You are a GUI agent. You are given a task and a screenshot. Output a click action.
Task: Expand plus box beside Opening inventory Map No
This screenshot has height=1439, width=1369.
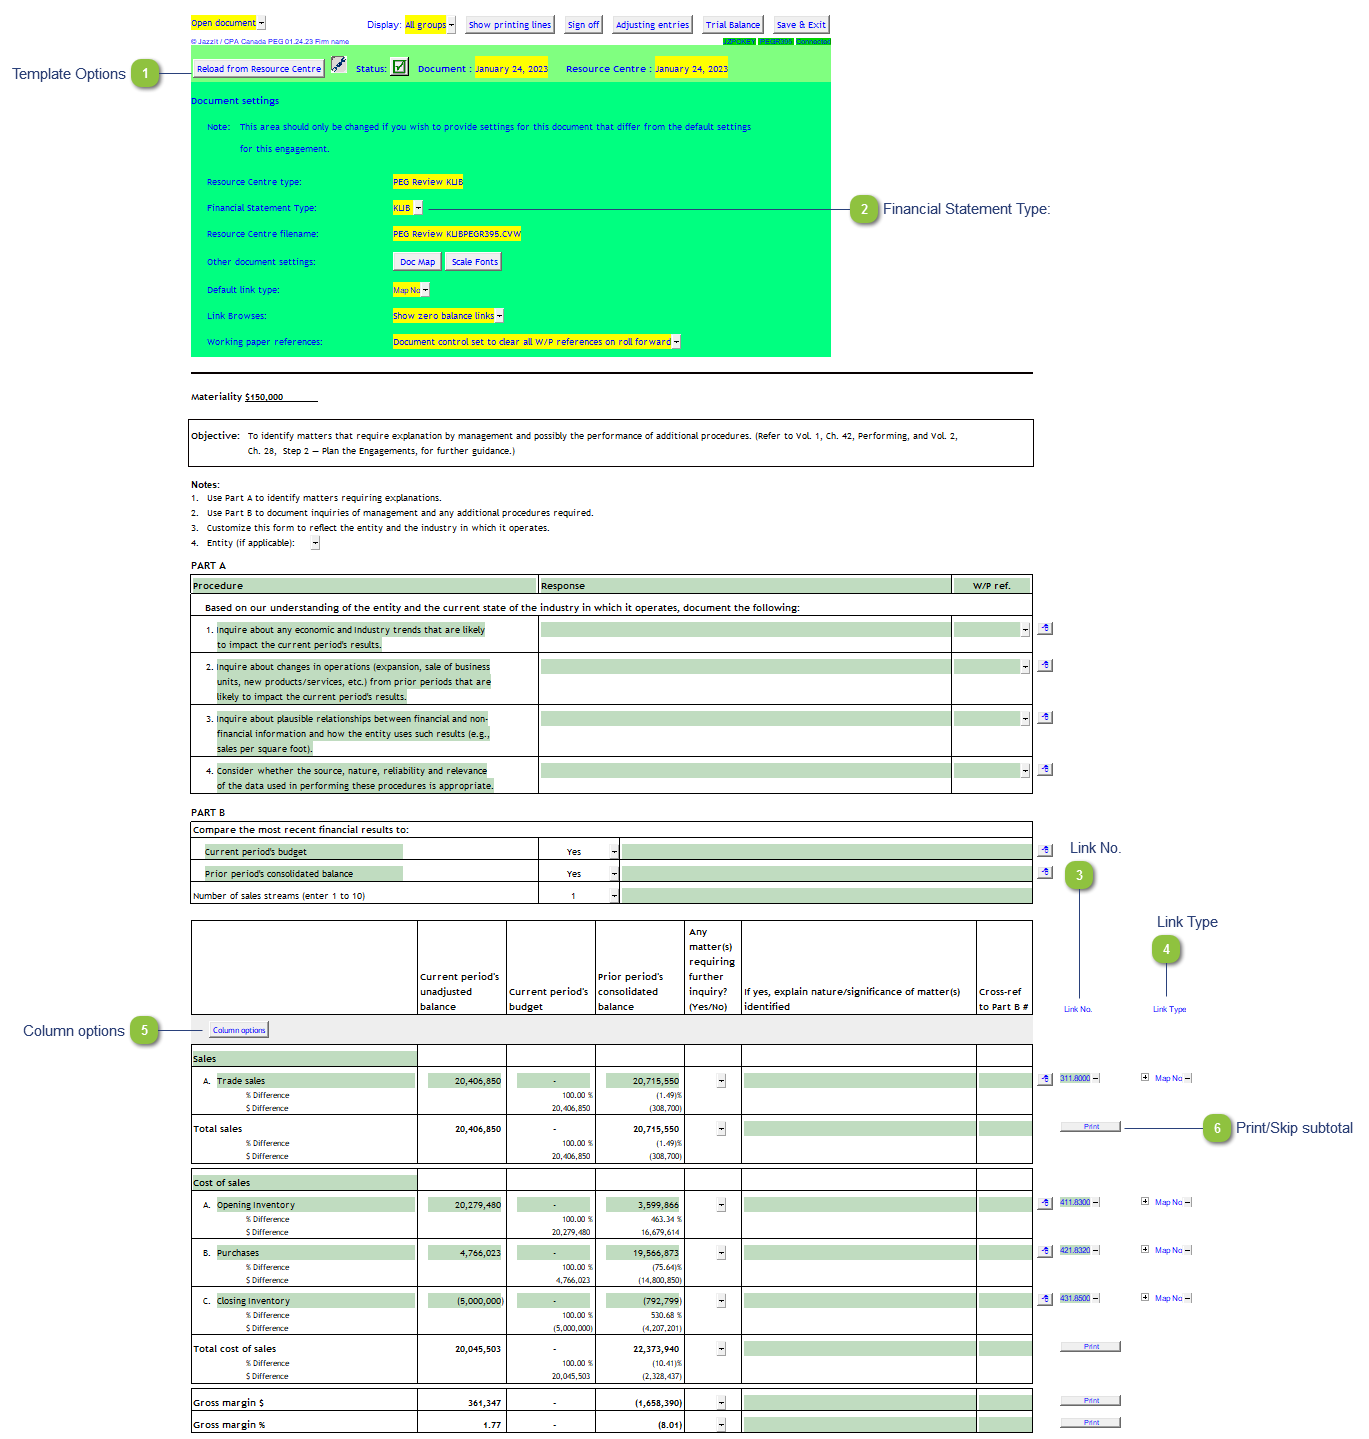1145,1201
